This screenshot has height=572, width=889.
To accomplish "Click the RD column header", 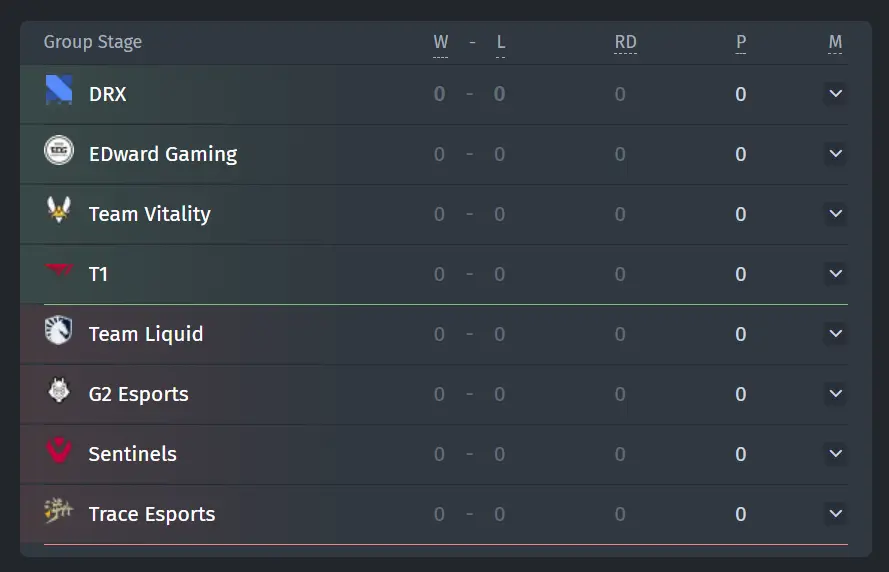I will point(625,43).
